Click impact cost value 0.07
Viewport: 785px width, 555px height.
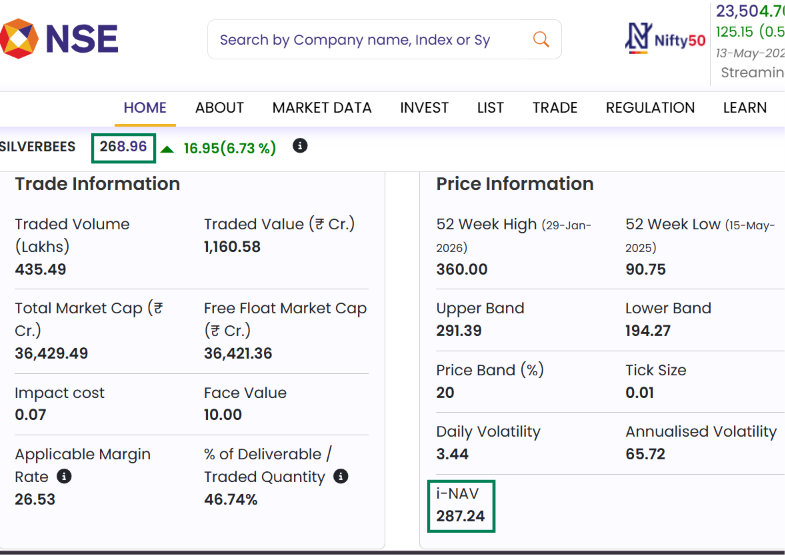point(31,414)
